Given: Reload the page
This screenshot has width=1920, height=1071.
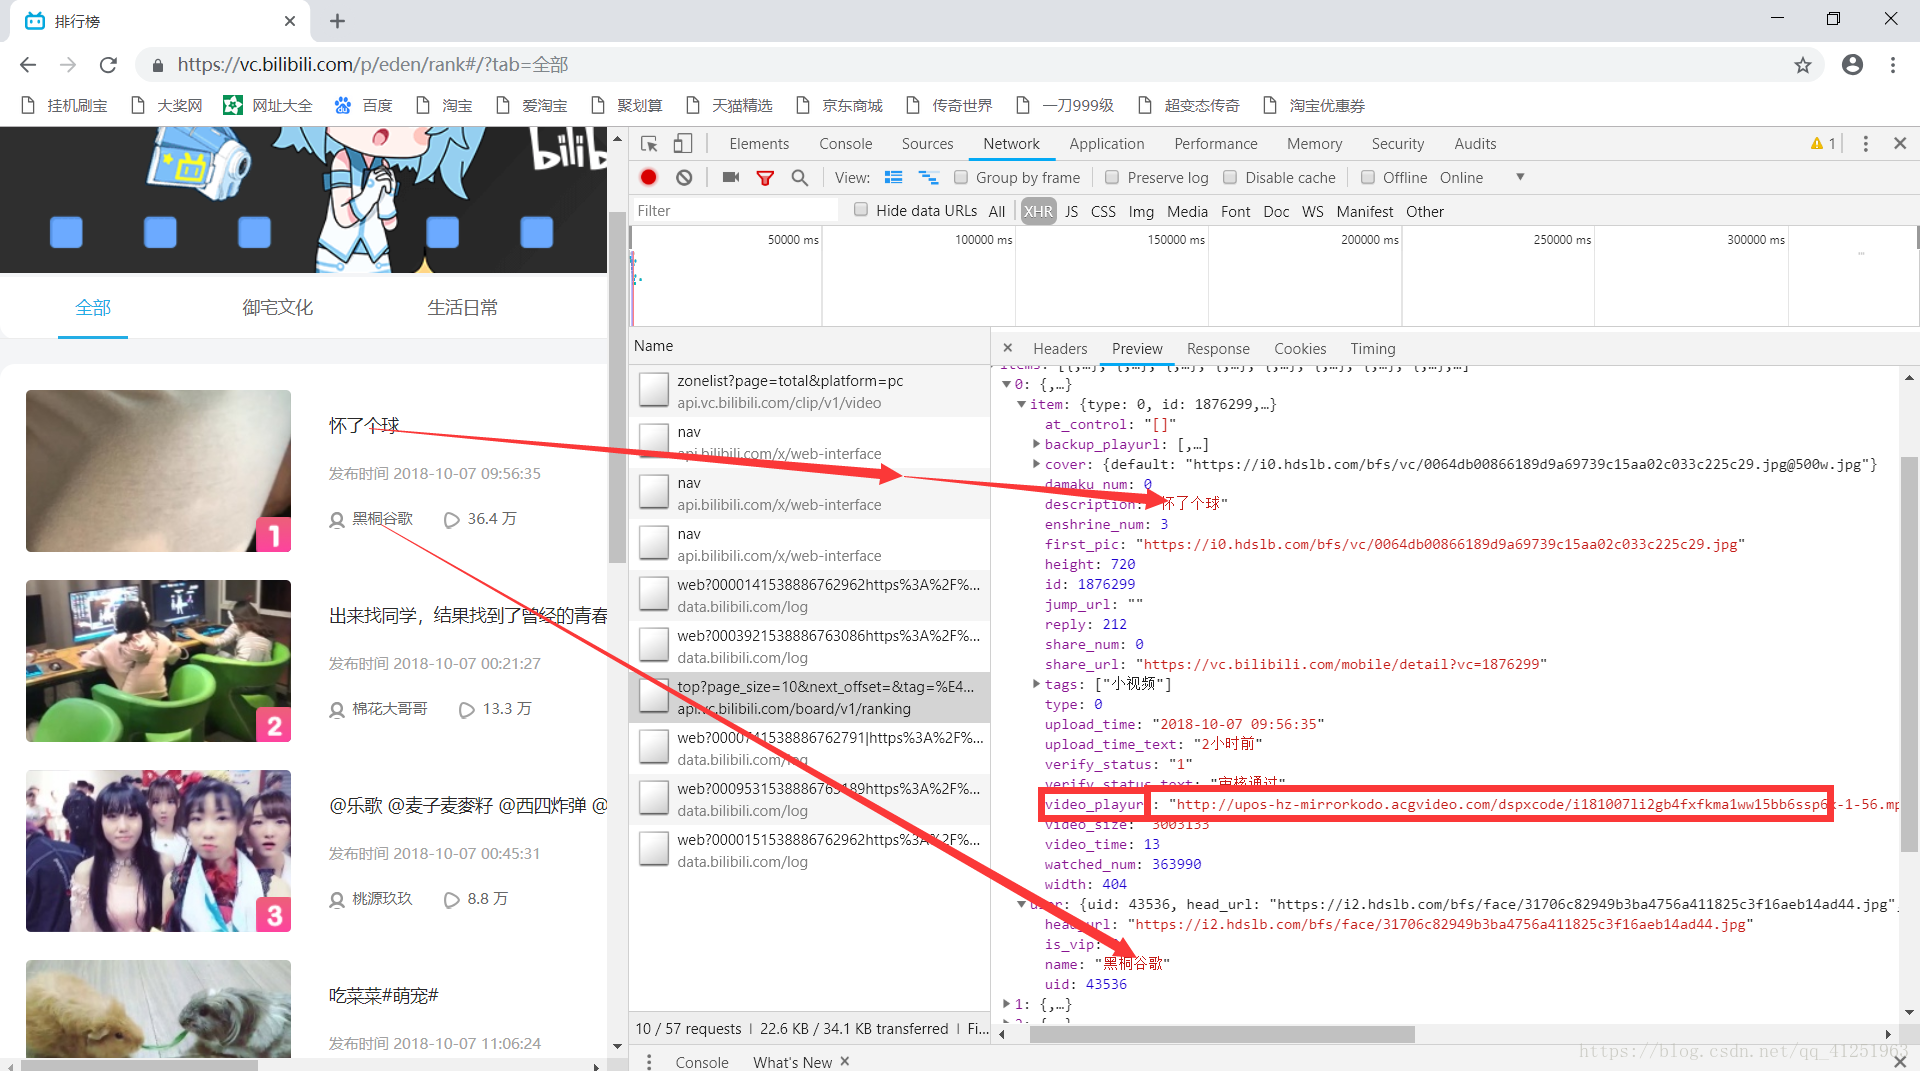Looking at the screenshot, I should click(x=108, y=65).
